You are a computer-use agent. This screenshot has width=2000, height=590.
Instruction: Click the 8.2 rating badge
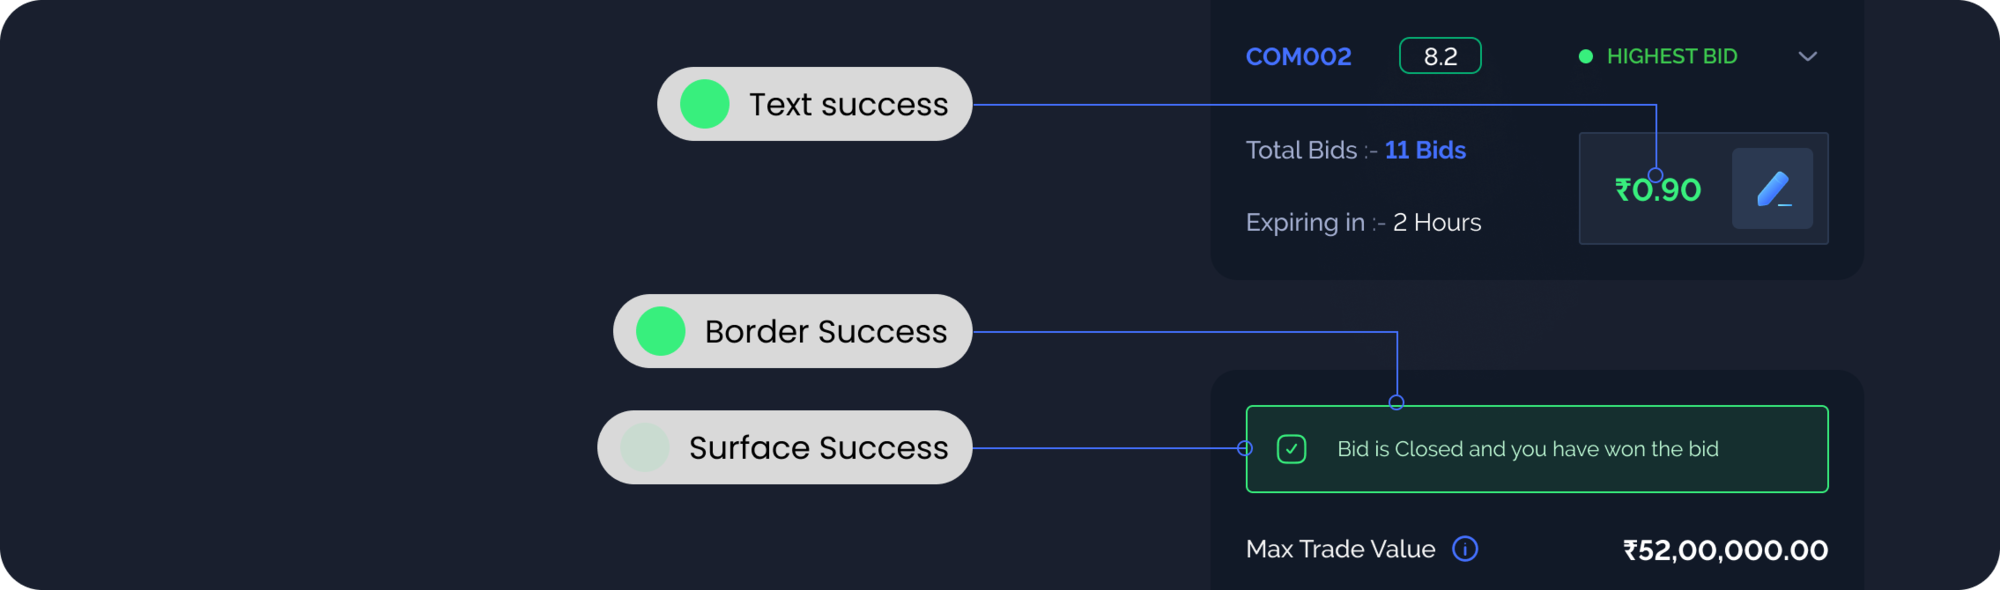click(x=1440, y=56)
